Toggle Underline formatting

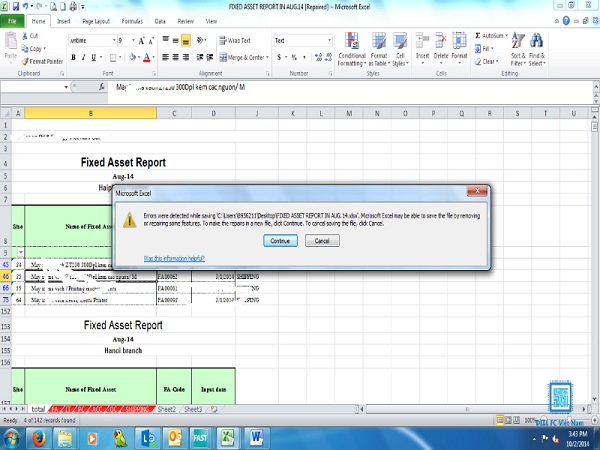93,57
